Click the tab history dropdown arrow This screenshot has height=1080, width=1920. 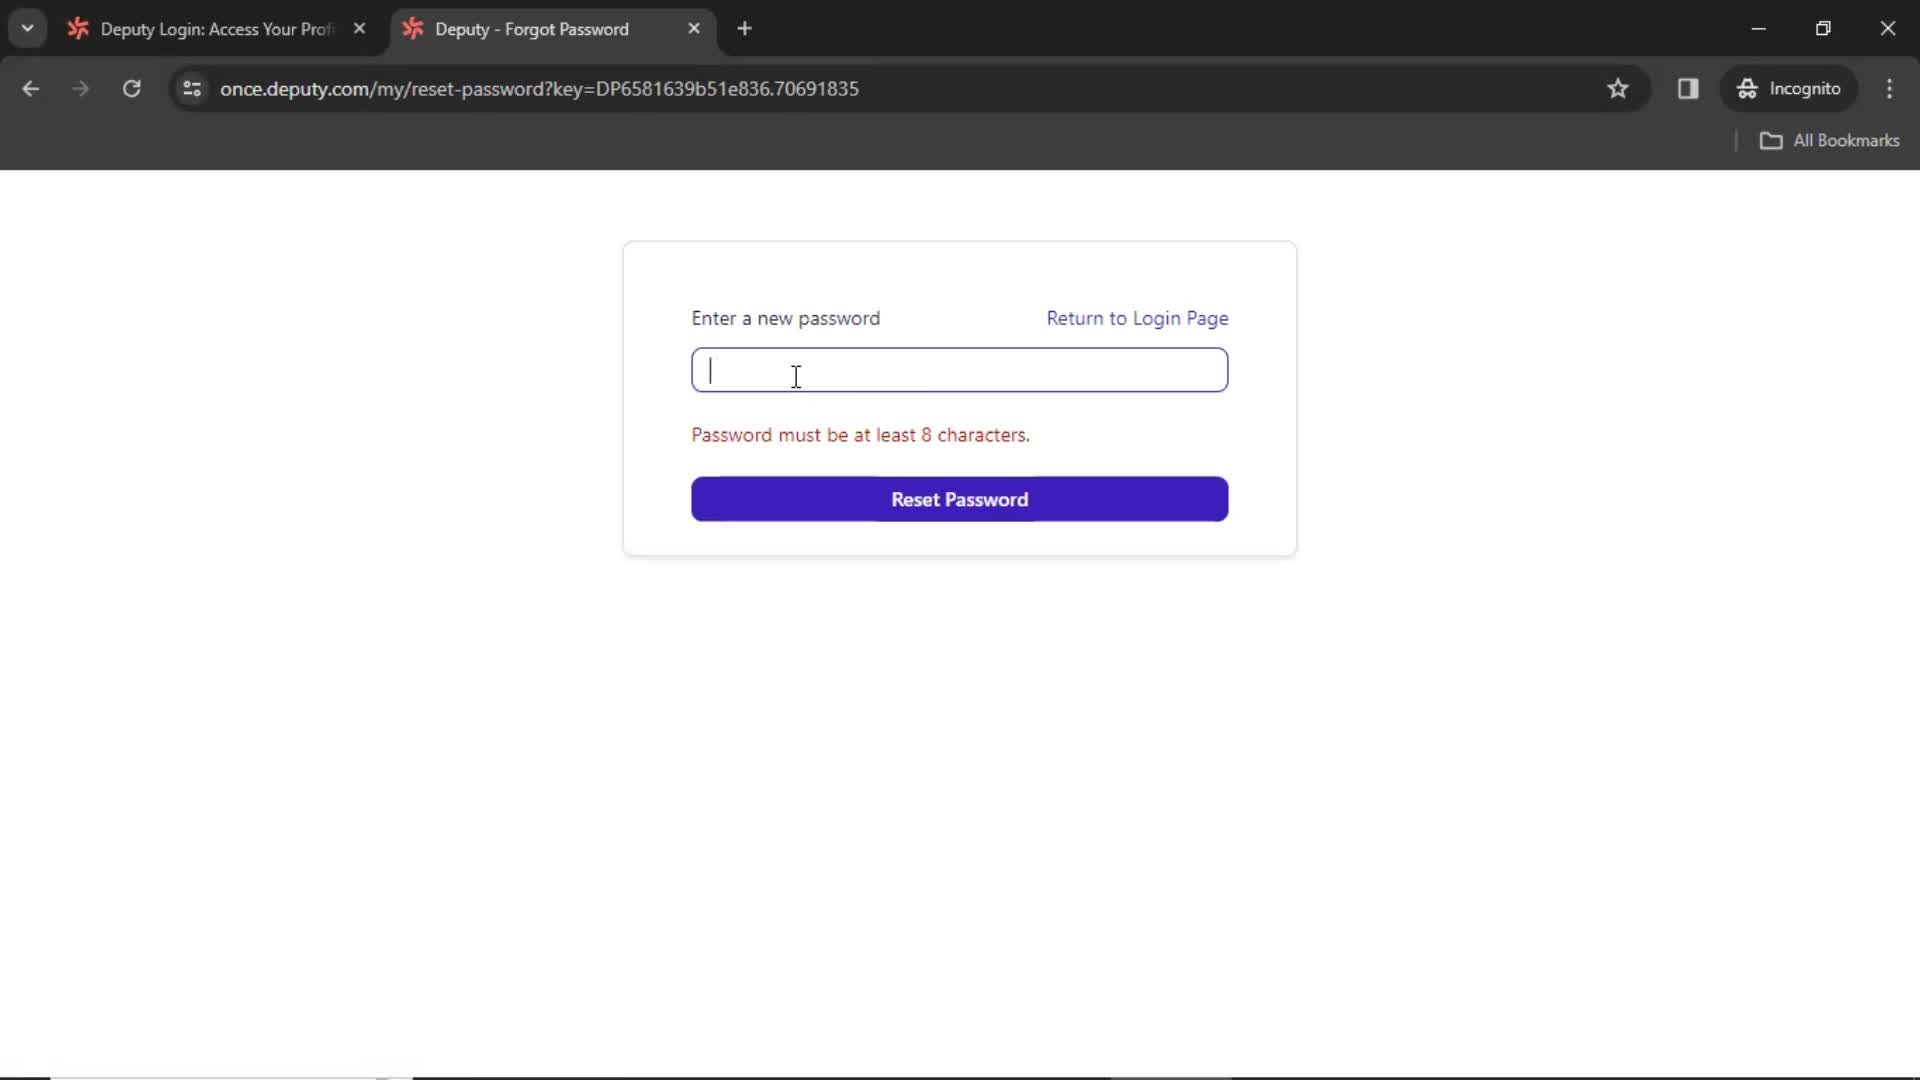[x=26, y=26]
